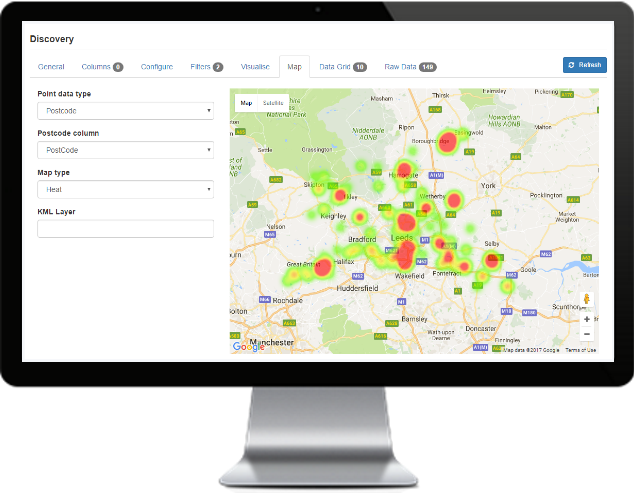This screenshot has height=493, width=636.
Task: Click the Leeds label on the map
Action: click(x=402, y=238)
